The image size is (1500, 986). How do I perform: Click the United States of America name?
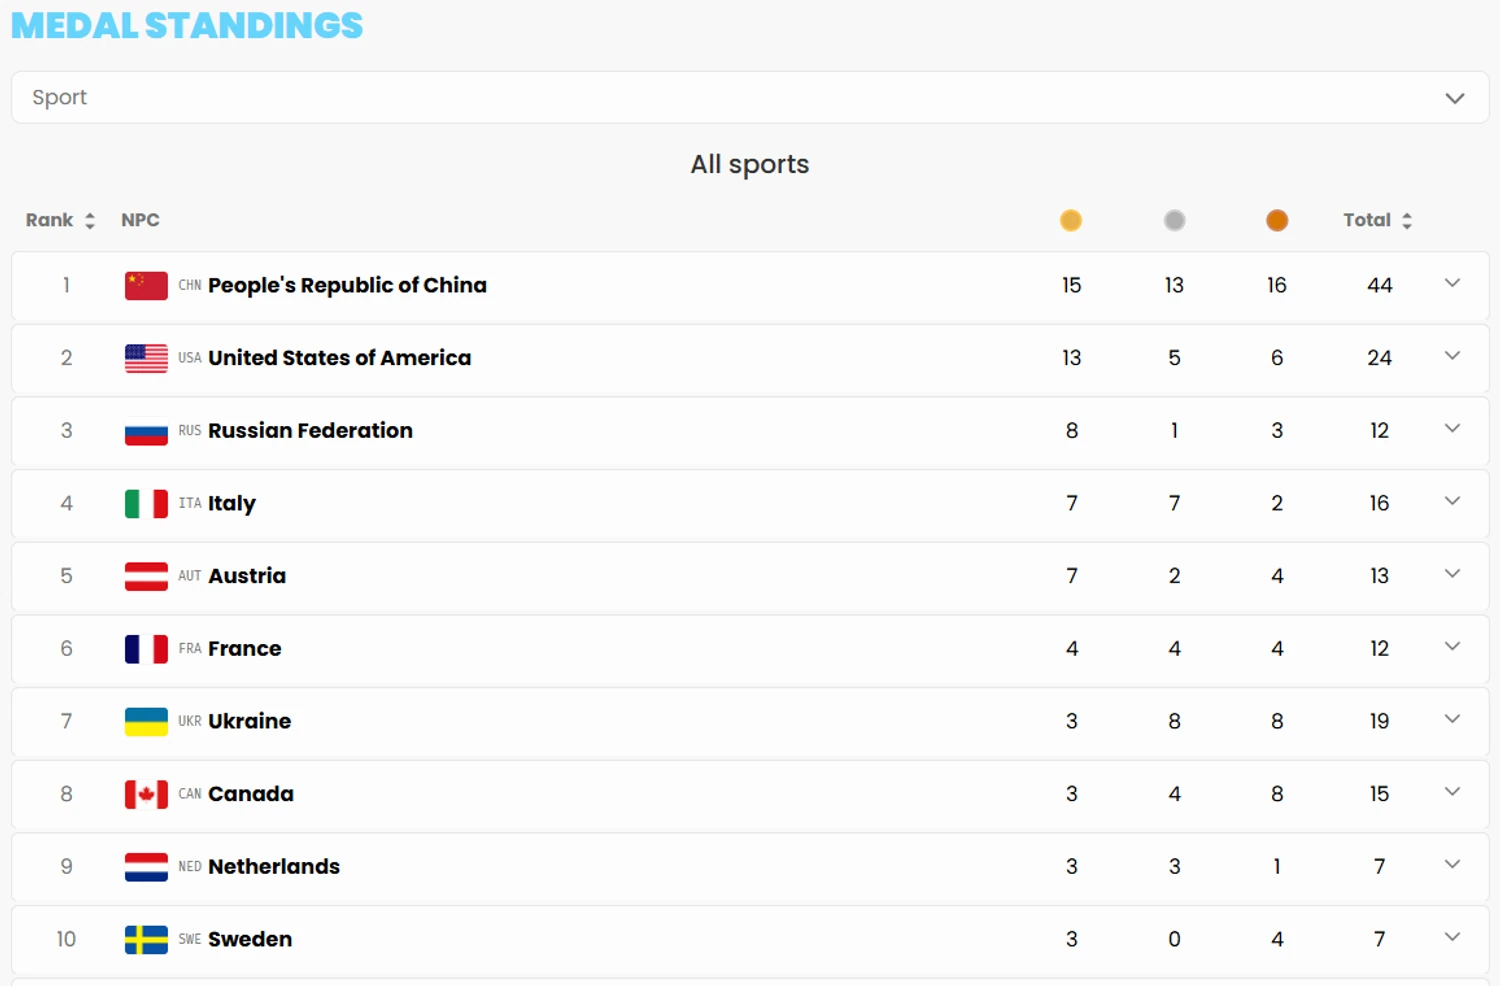[x=339, y=358]
